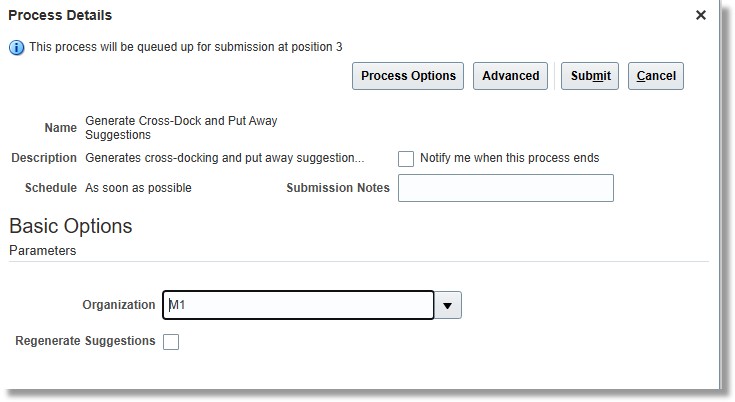Click the As soon as possible schedule text

[138, 188]
